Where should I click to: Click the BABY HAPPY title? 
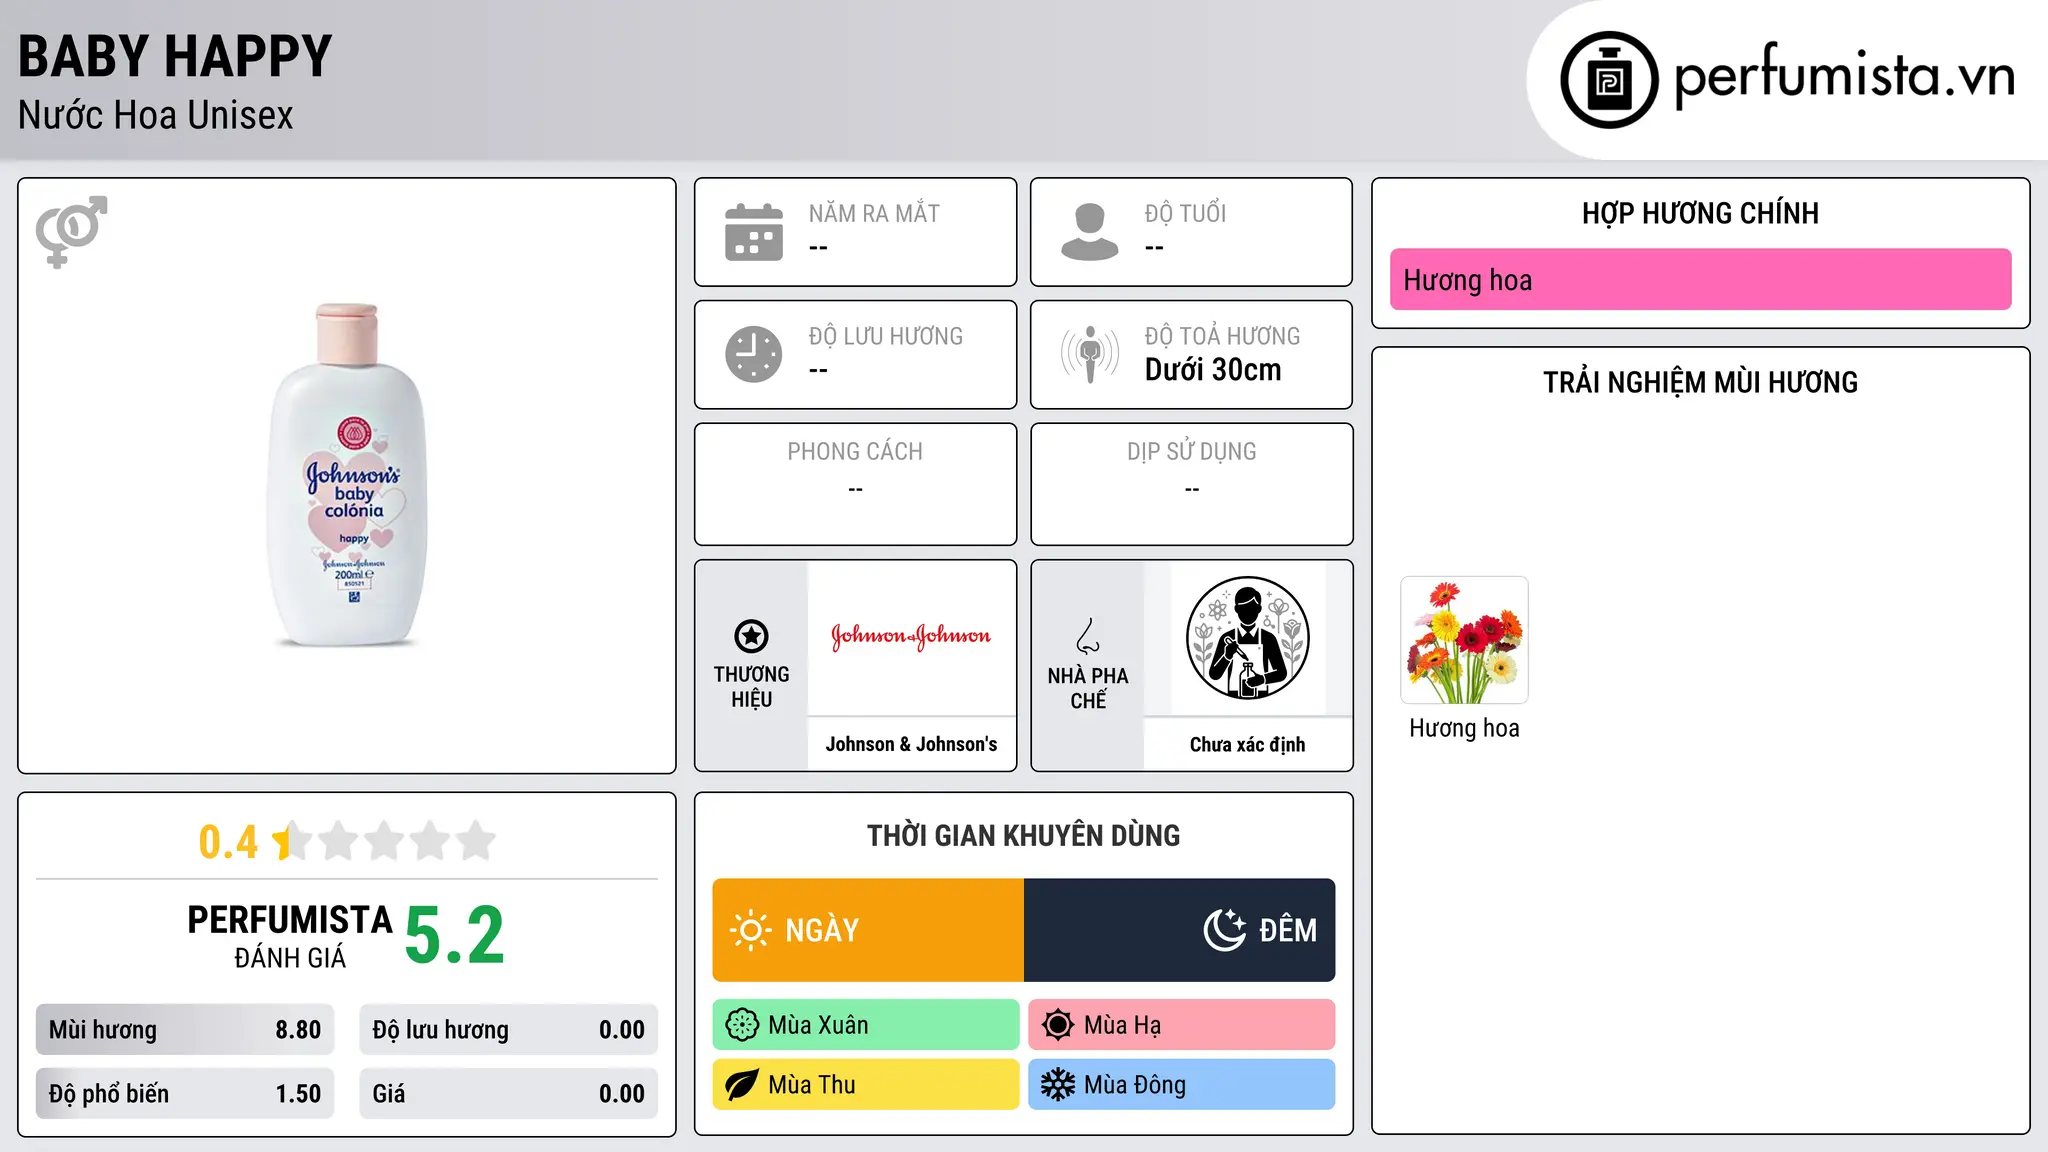pyautogui.click(x=175, y=57)
